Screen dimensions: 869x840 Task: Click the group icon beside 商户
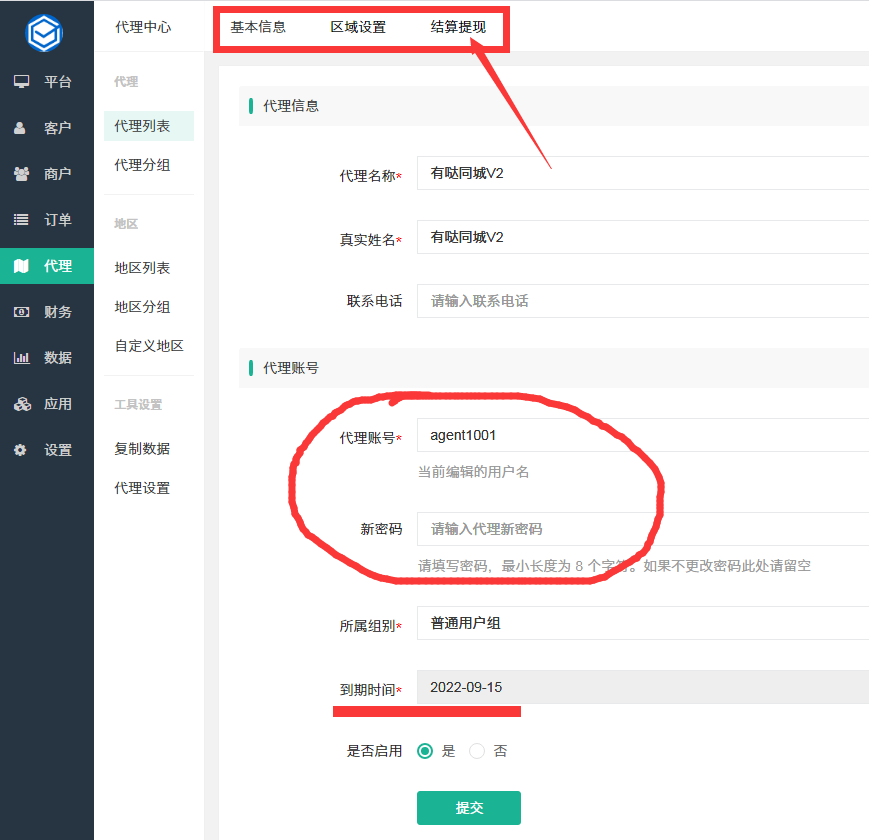point(22,174)
